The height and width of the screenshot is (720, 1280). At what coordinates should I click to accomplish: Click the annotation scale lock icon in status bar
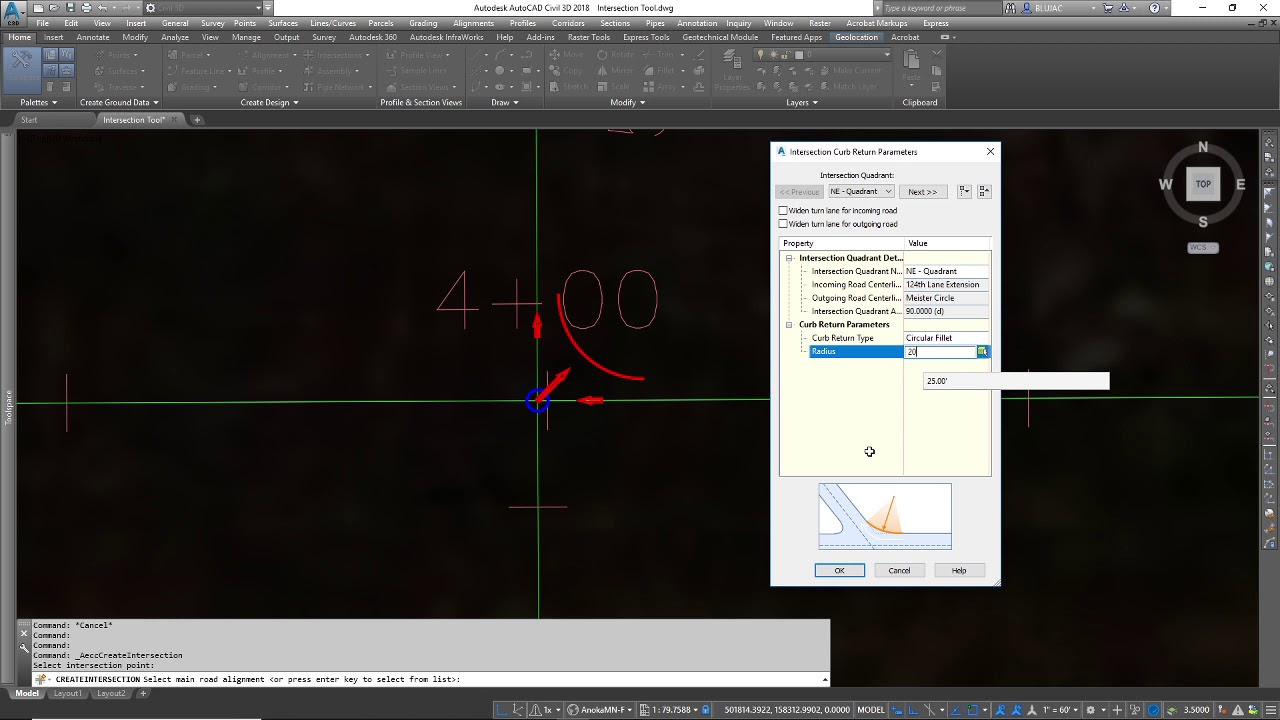(x=706, y=710)
